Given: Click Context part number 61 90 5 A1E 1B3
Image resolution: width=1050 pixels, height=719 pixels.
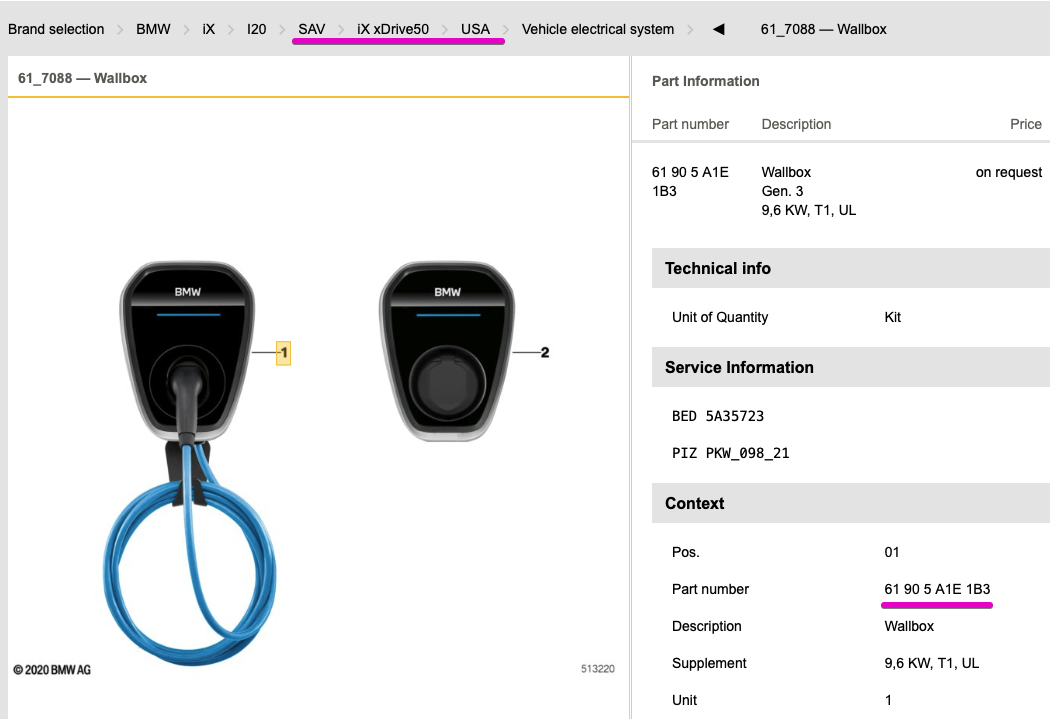Looking at the screenshot, I should 938,589.
